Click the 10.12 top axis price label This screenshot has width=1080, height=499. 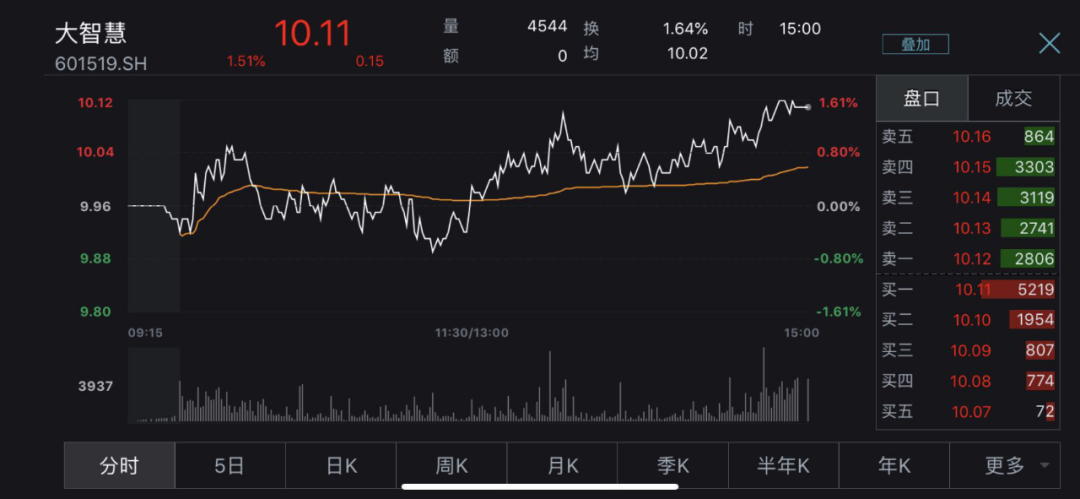pyautogui.click(x=95, y=103)
